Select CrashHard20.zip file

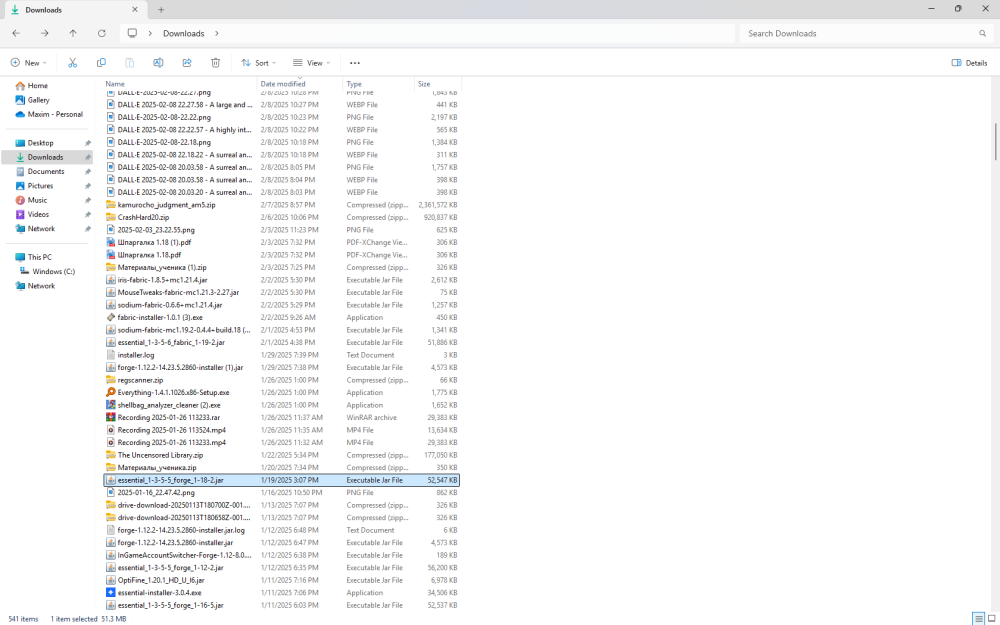[x=281, y=217]
